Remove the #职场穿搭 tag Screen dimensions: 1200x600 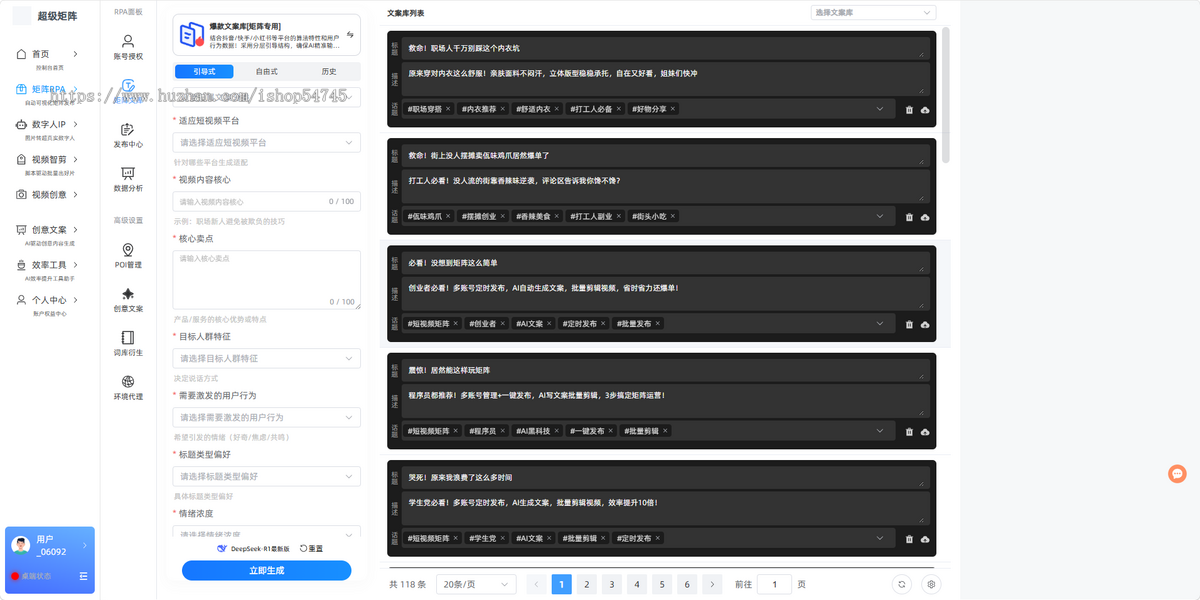tap(448, 109)
